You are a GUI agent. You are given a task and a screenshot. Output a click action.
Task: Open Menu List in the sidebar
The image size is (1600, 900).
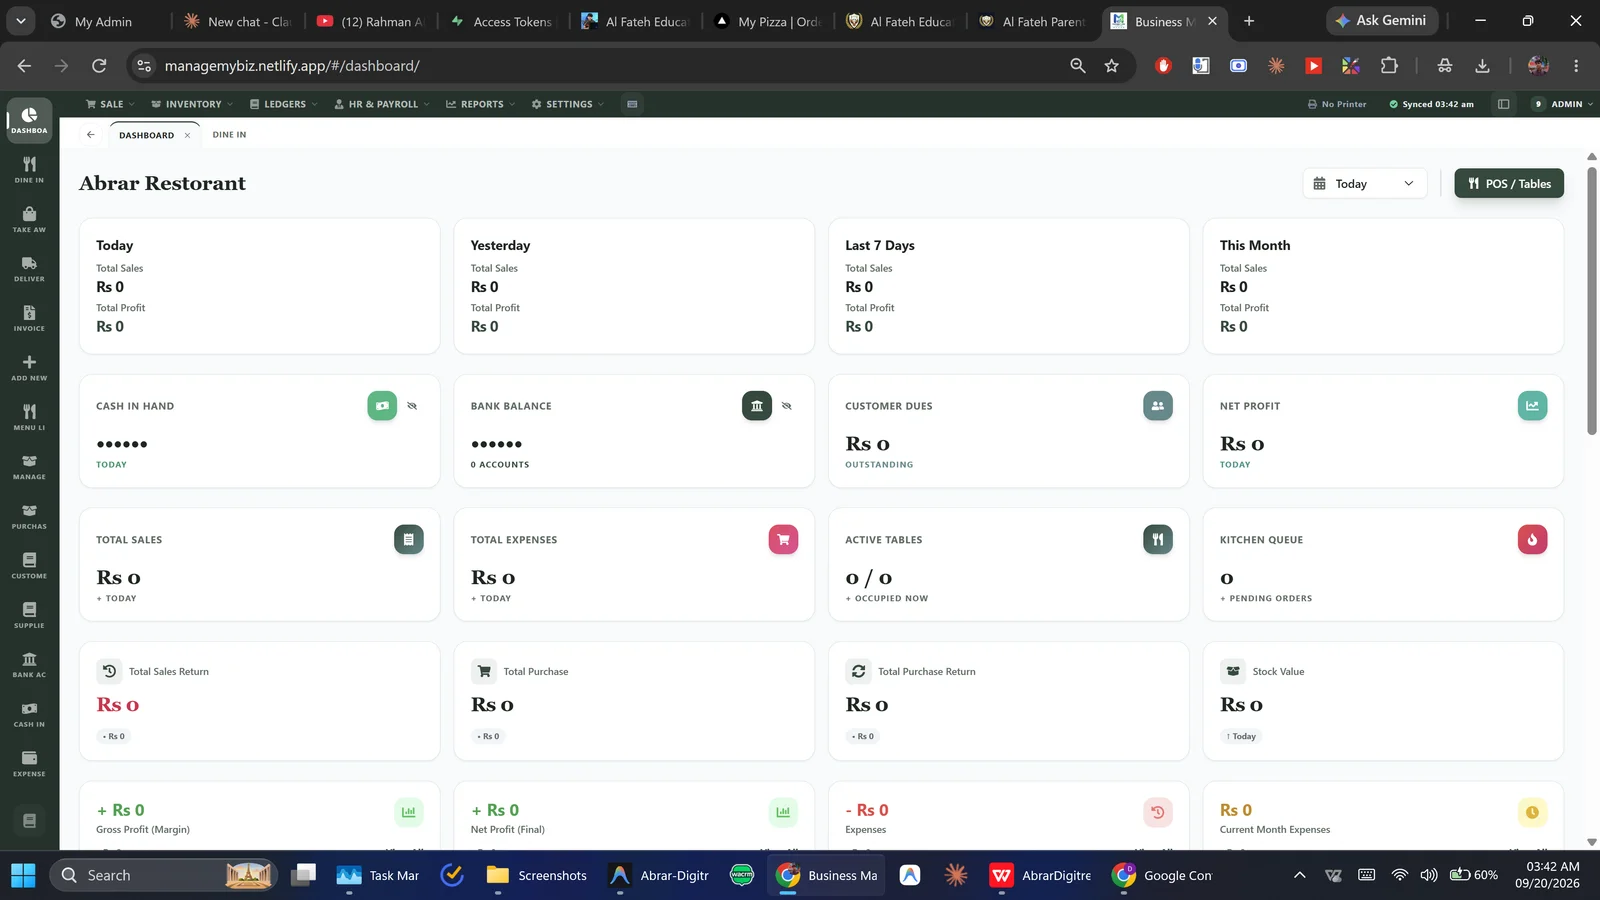click(29, 417)
